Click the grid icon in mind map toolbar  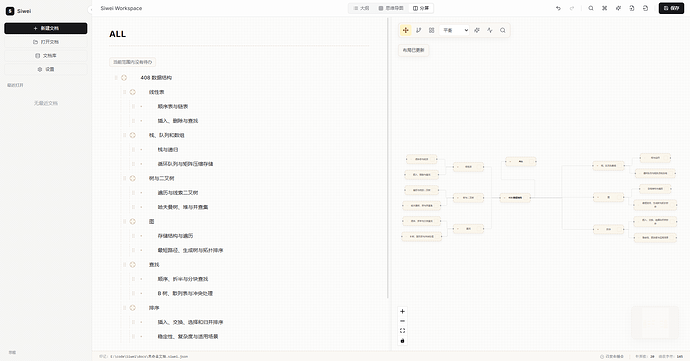point(432,30)
